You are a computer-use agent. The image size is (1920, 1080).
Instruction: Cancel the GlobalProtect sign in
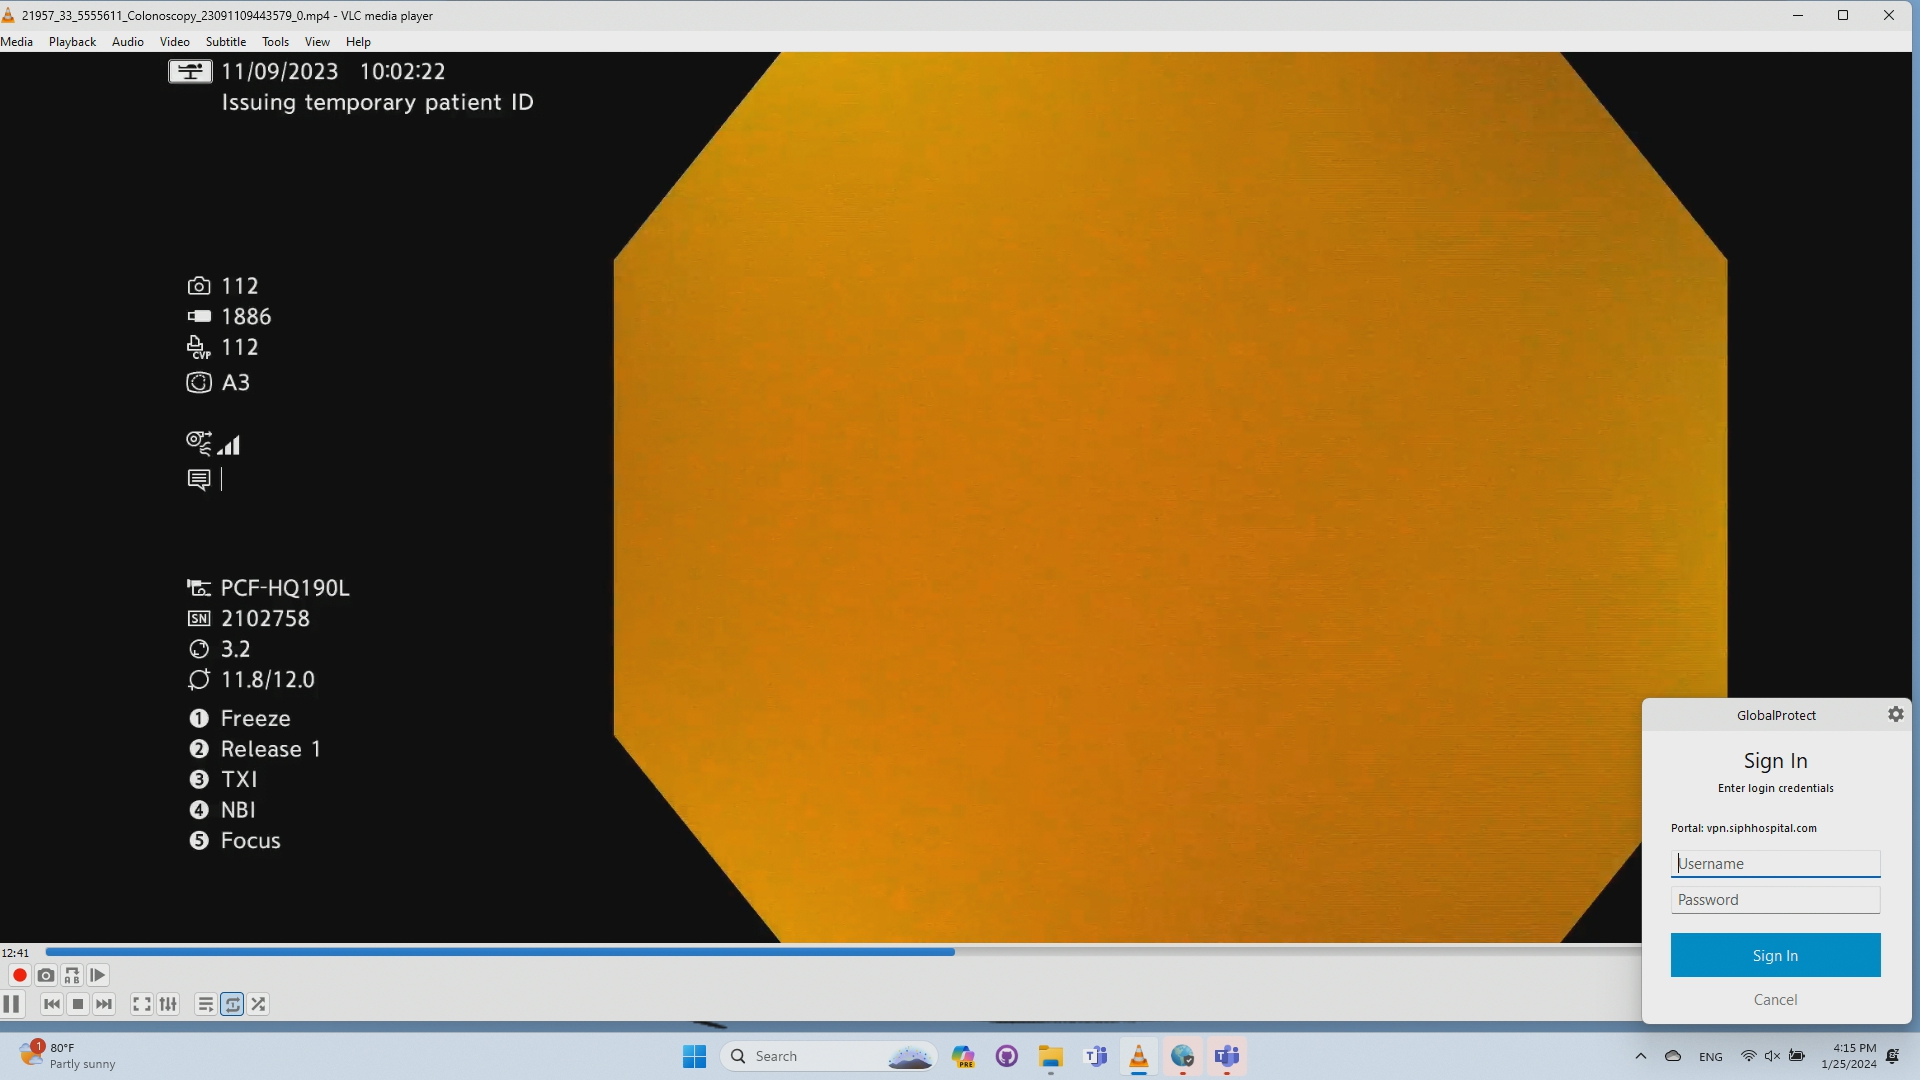(1775, 1000)
